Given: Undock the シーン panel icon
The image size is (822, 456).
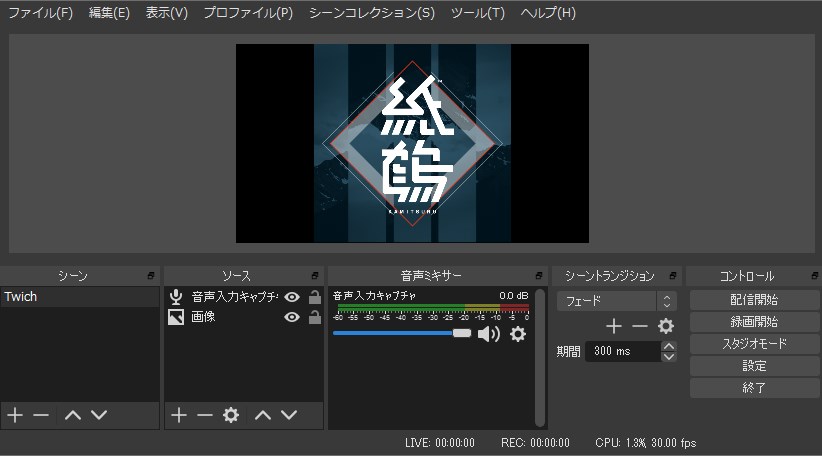Looking at the screenshot, I should 151,275.
